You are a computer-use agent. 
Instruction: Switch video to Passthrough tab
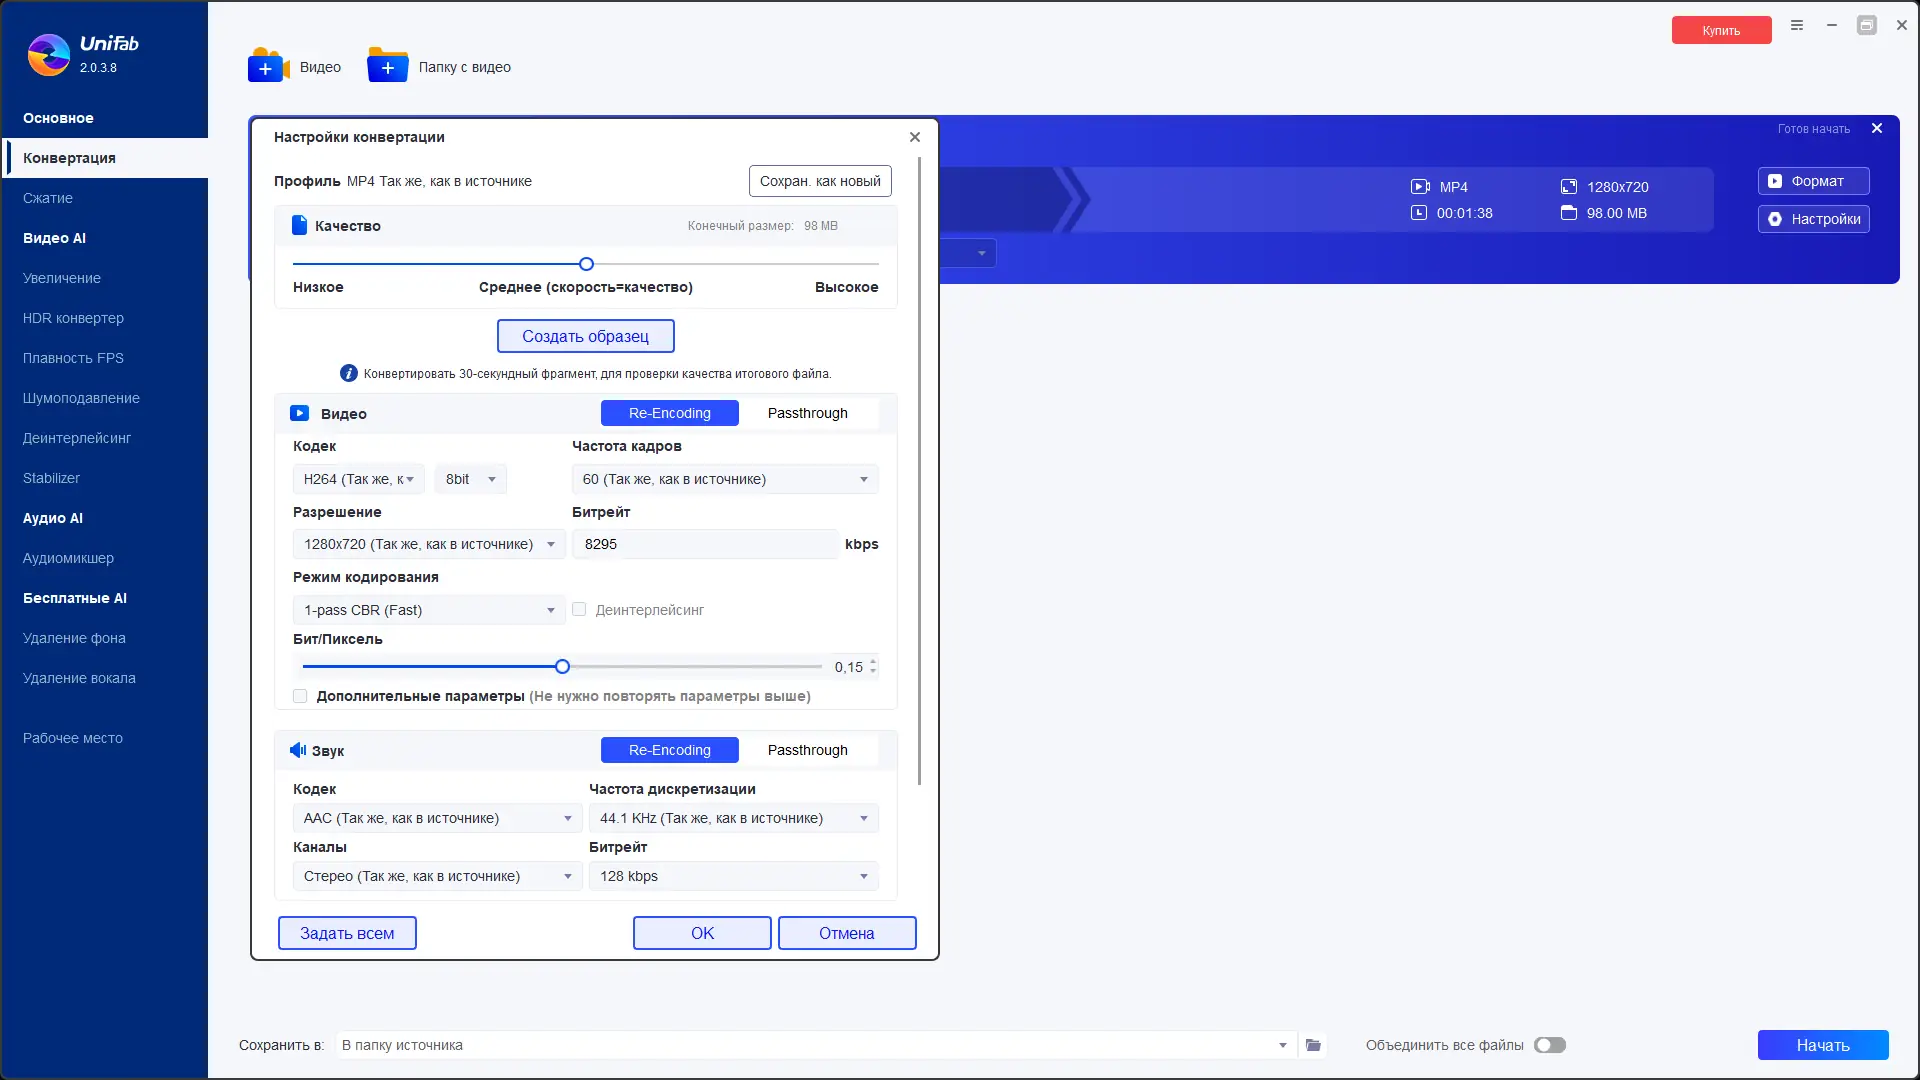click(807, 413)
